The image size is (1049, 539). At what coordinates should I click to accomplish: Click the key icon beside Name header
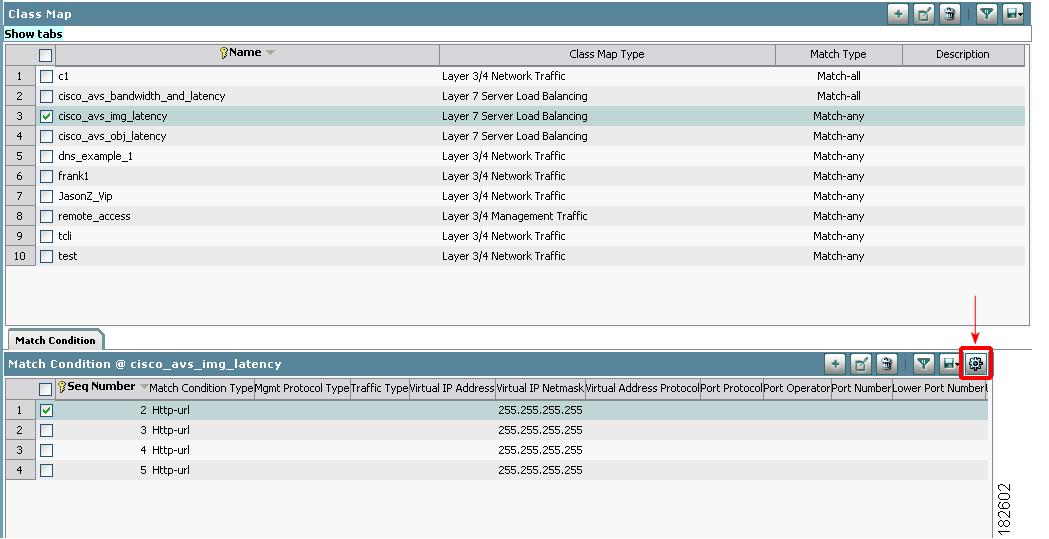pos(224,53)
